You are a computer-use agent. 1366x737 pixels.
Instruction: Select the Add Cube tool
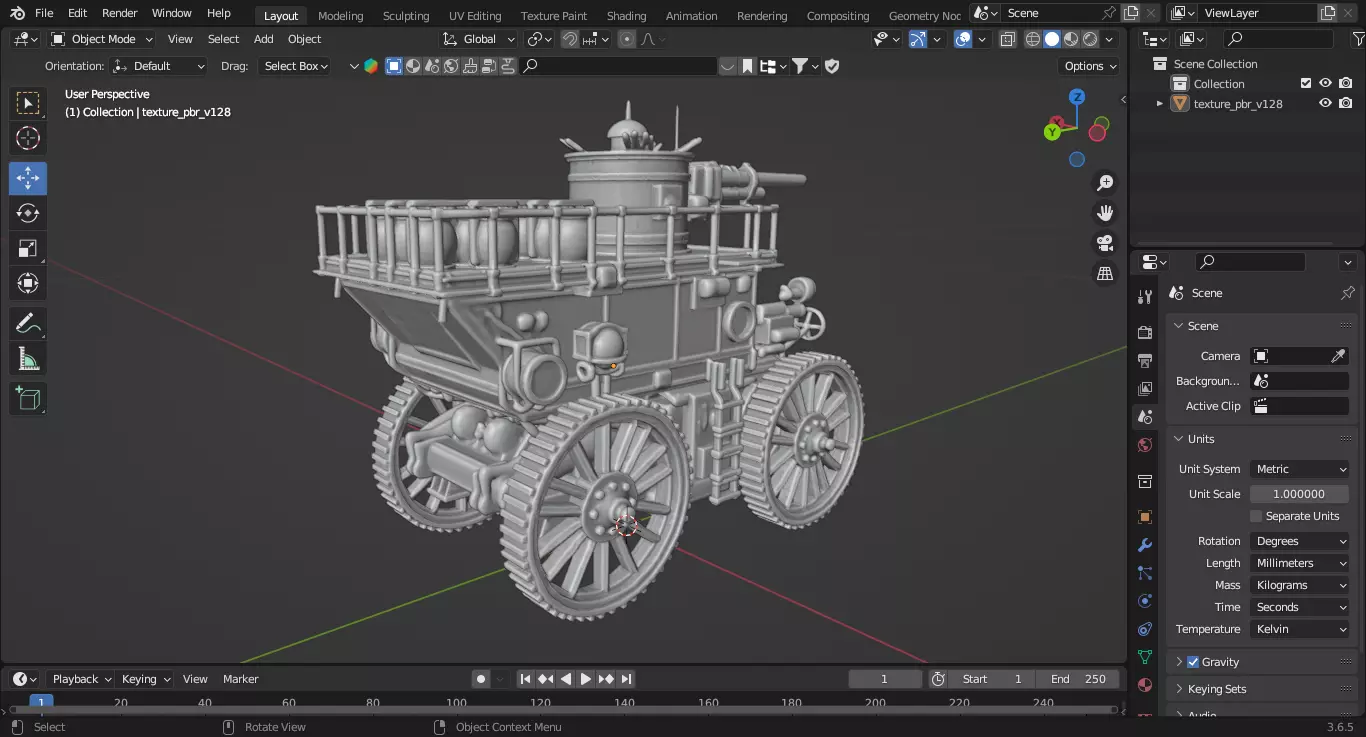pos(28,399)
